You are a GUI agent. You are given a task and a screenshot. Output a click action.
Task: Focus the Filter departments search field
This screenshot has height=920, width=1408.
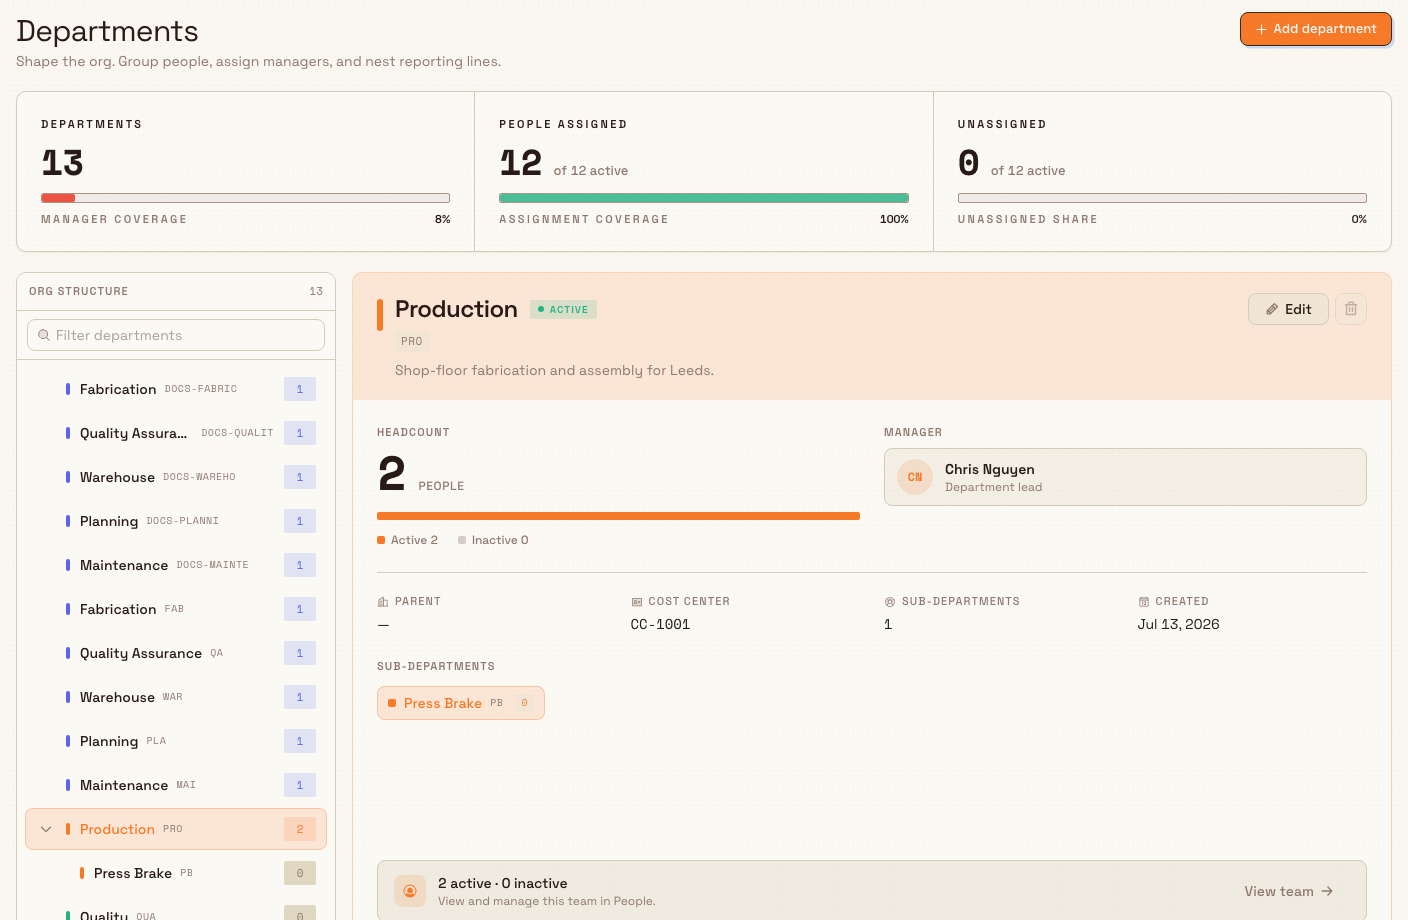pyautogui.click(x=176, y=335)
